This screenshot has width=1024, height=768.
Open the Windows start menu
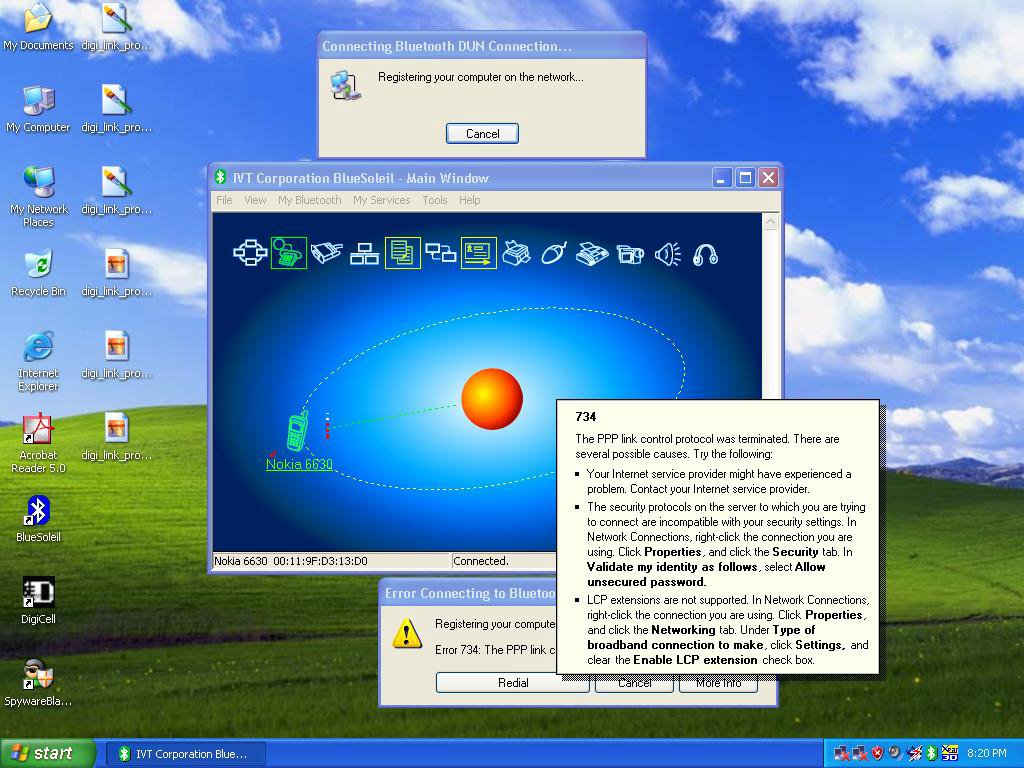point(47,754)
